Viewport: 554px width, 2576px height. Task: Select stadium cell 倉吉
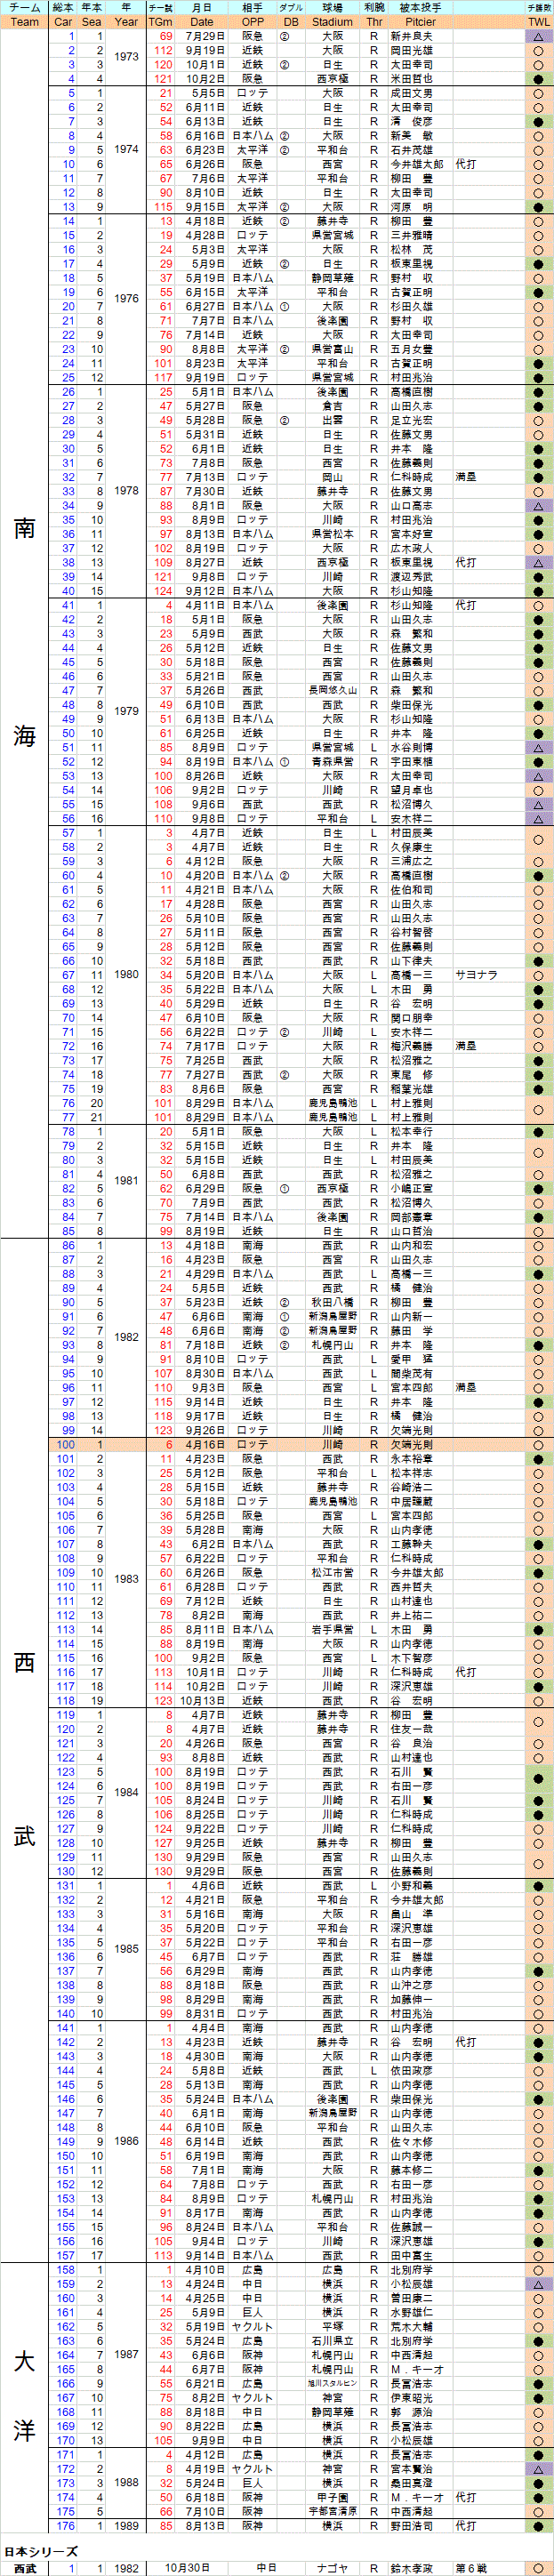click(332, 406)
